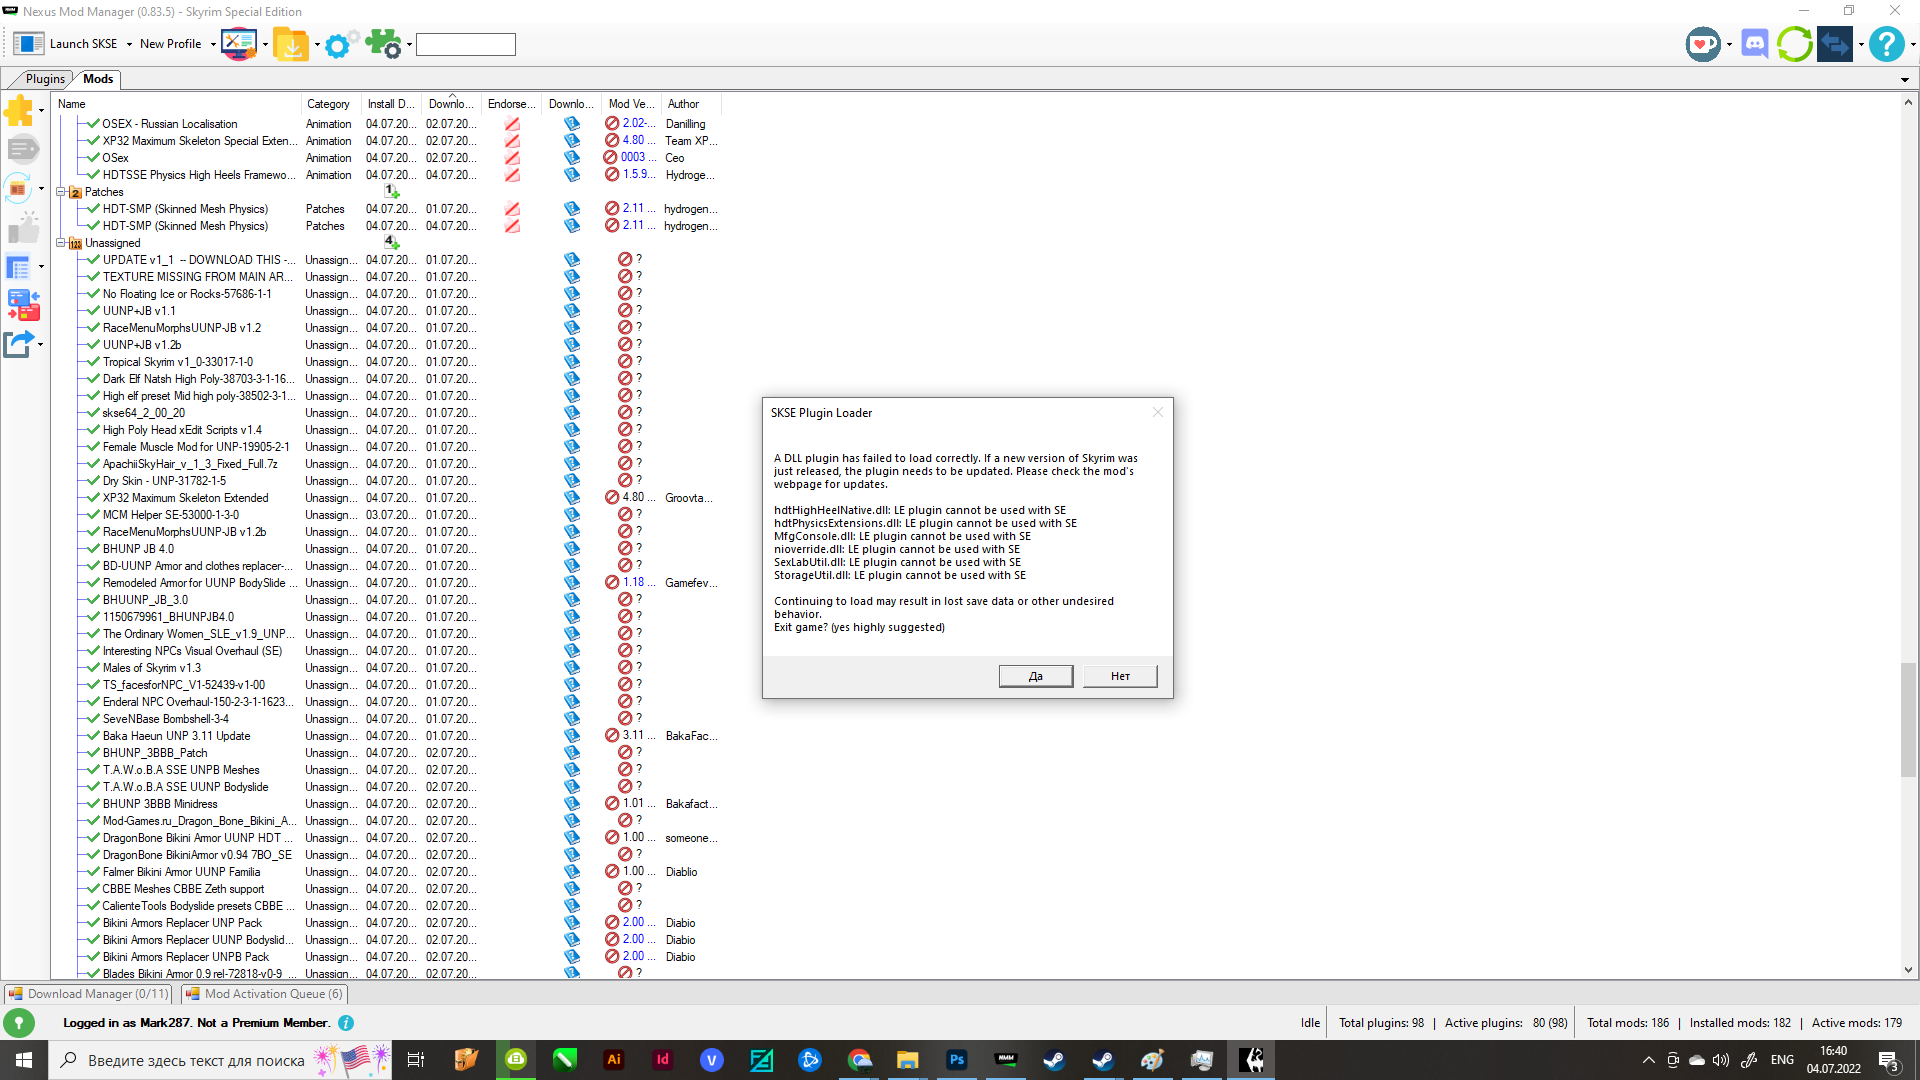Click the green puzzle-piece gear toolbar icon
The image size is (1920, 1080).
point(383,44)
